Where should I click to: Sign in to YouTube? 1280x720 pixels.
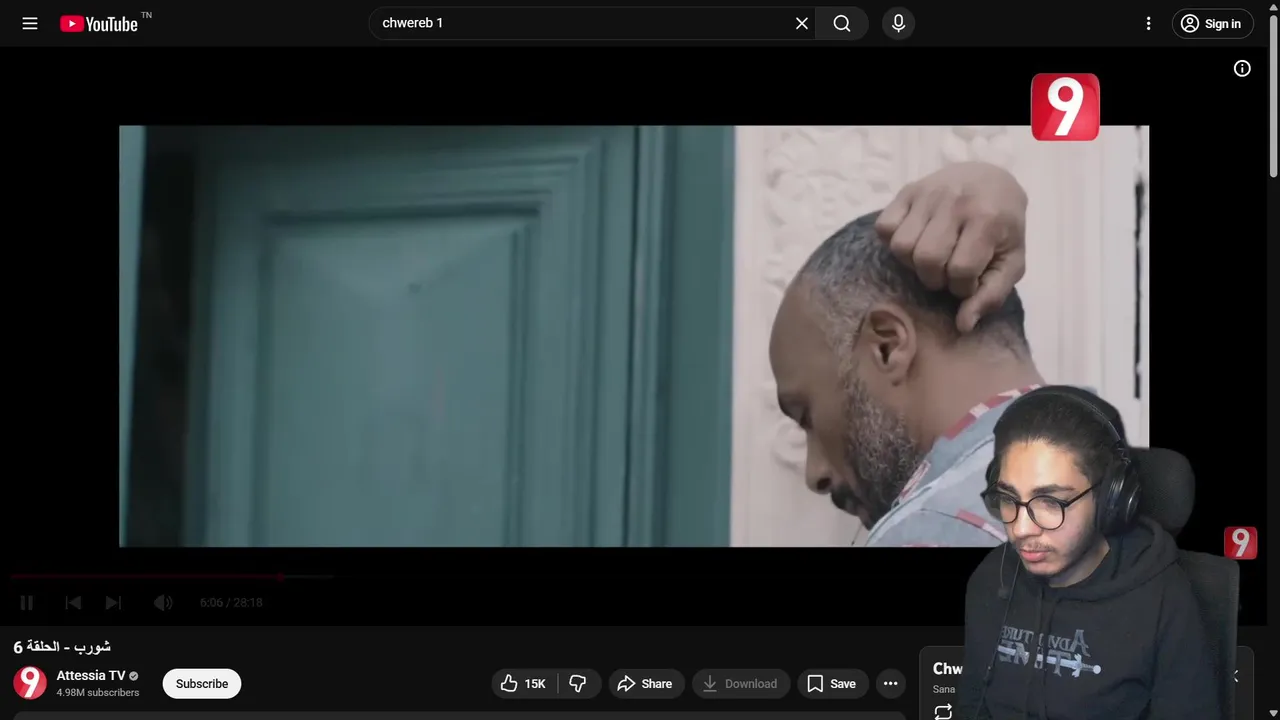point(1212,24)
